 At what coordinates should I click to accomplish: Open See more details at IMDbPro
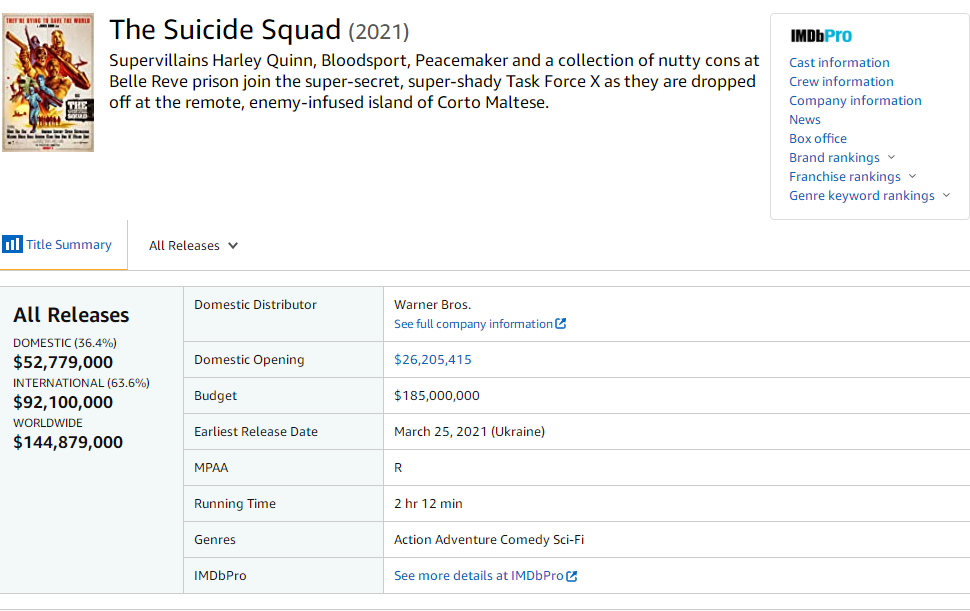point(478,576)
